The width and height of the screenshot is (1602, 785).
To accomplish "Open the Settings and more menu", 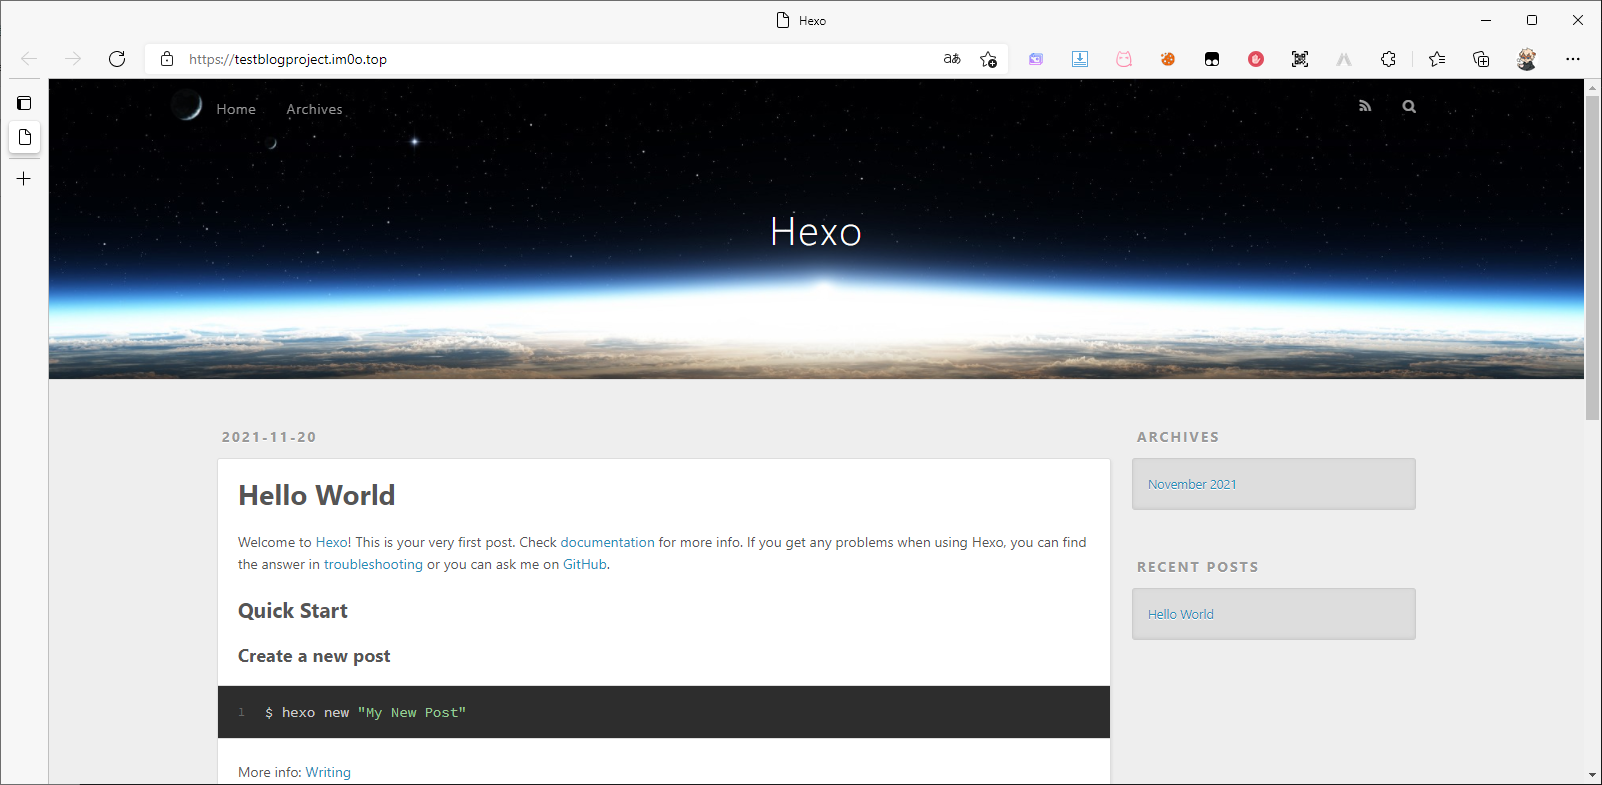I will pyautogui.click(x=1573, y=59).
